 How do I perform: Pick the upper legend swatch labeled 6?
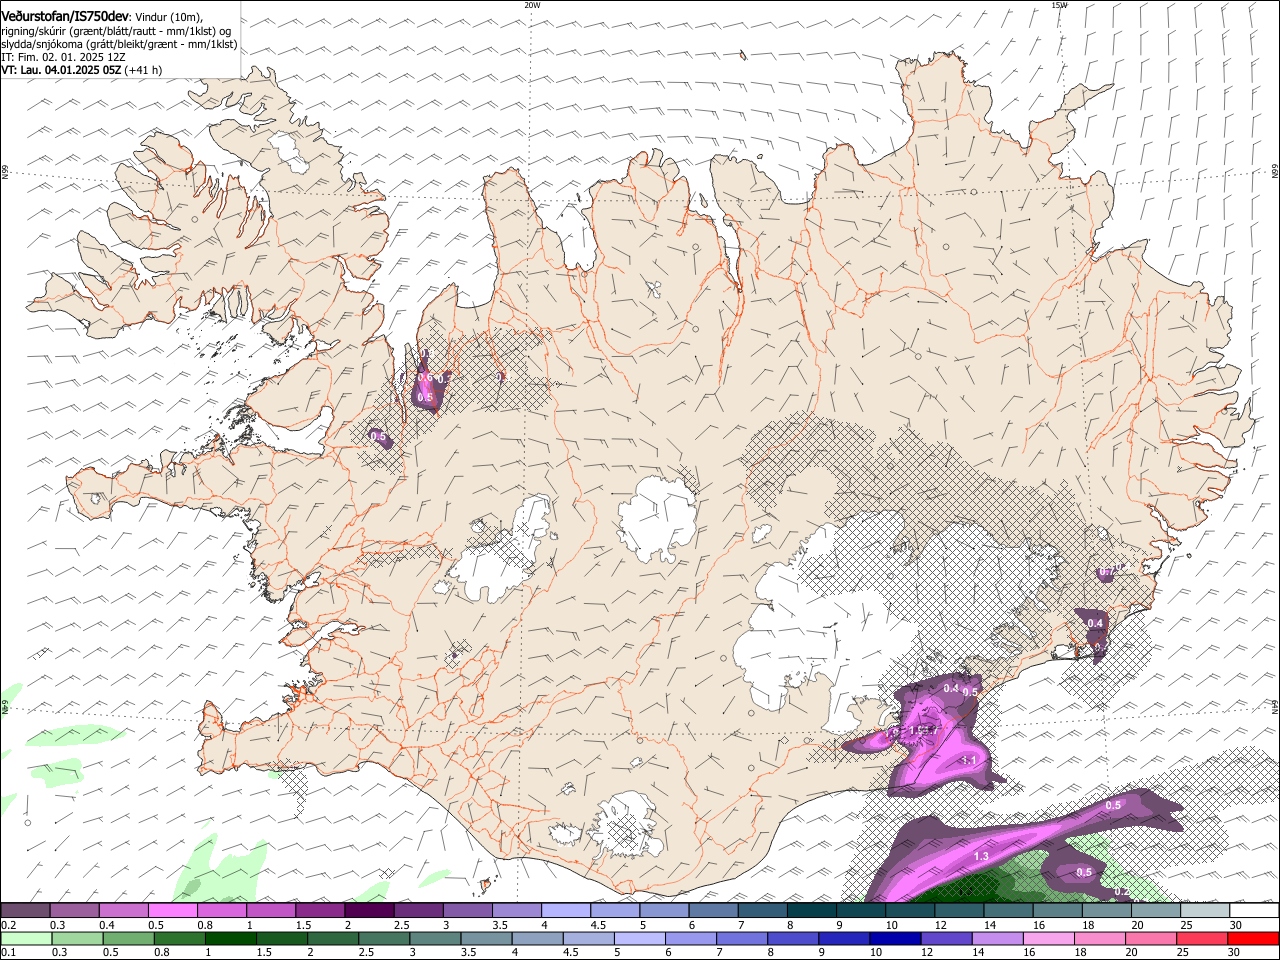(x=714, y=911)
